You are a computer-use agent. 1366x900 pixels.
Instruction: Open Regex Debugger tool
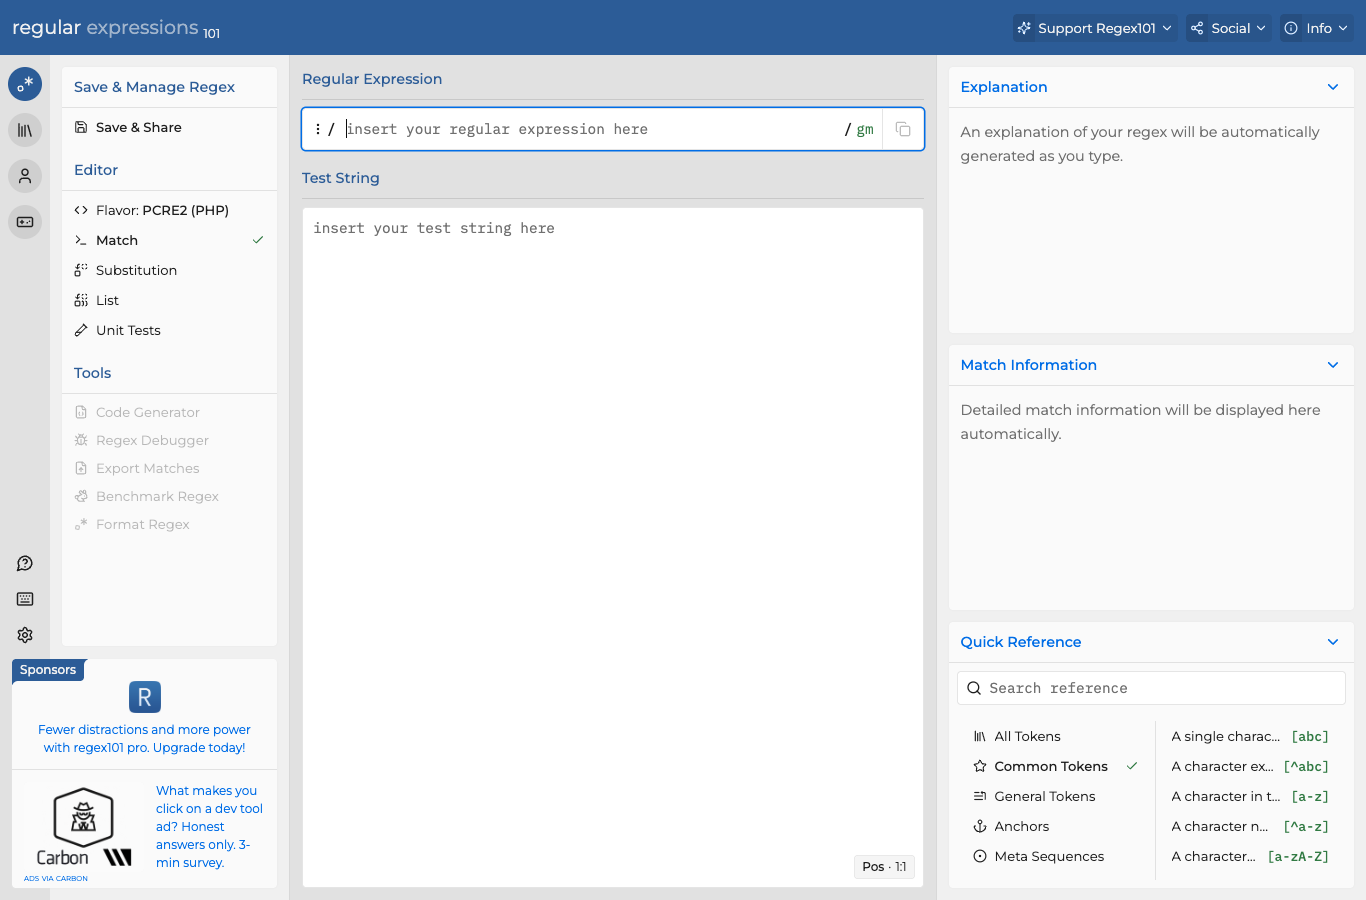pos(169,440)
